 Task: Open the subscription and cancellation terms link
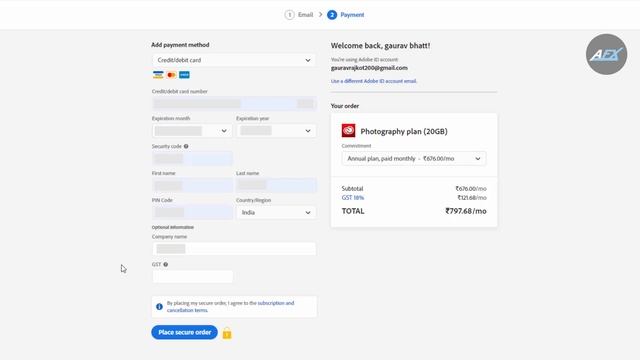[231, 307]
